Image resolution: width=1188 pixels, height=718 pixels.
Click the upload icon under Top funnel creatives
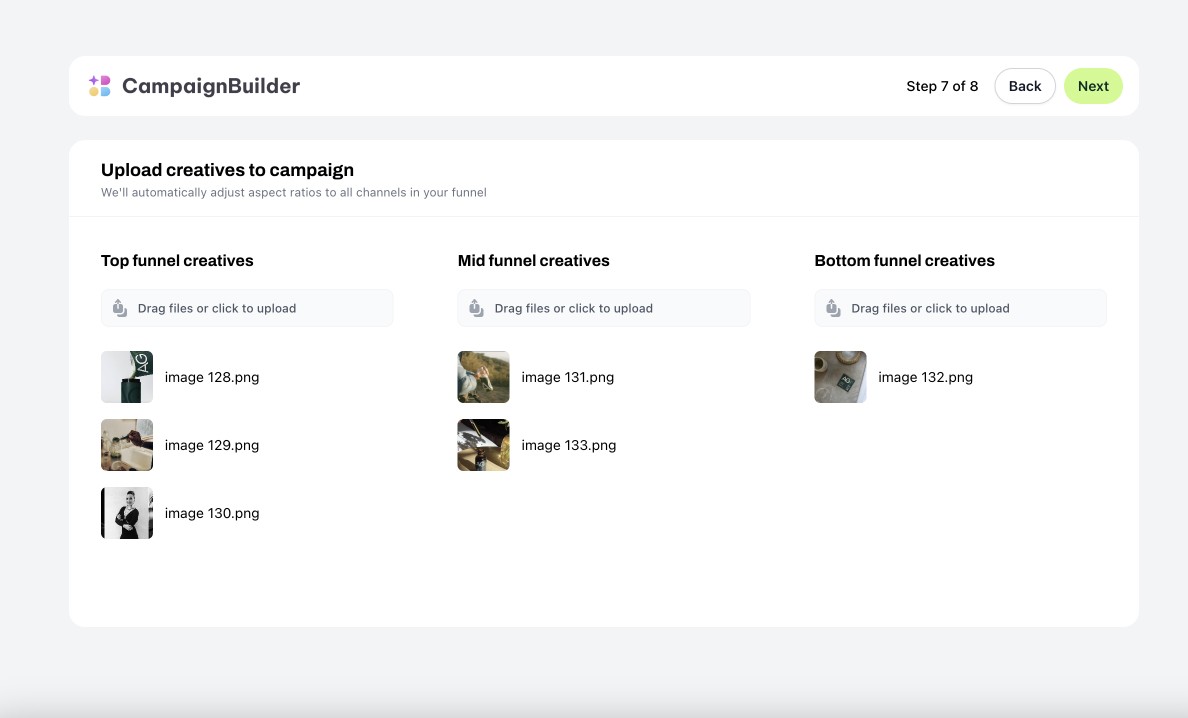[118, 308]
